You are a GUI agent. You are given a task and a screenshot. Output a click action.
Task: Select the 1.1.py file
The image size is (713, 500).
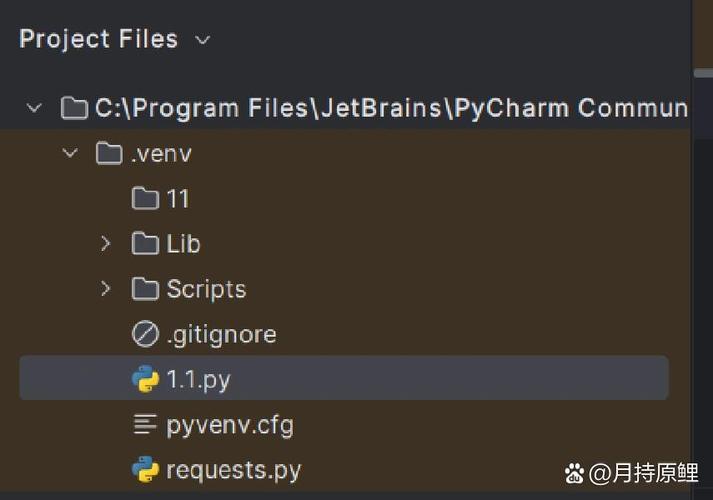coord(199,379)
